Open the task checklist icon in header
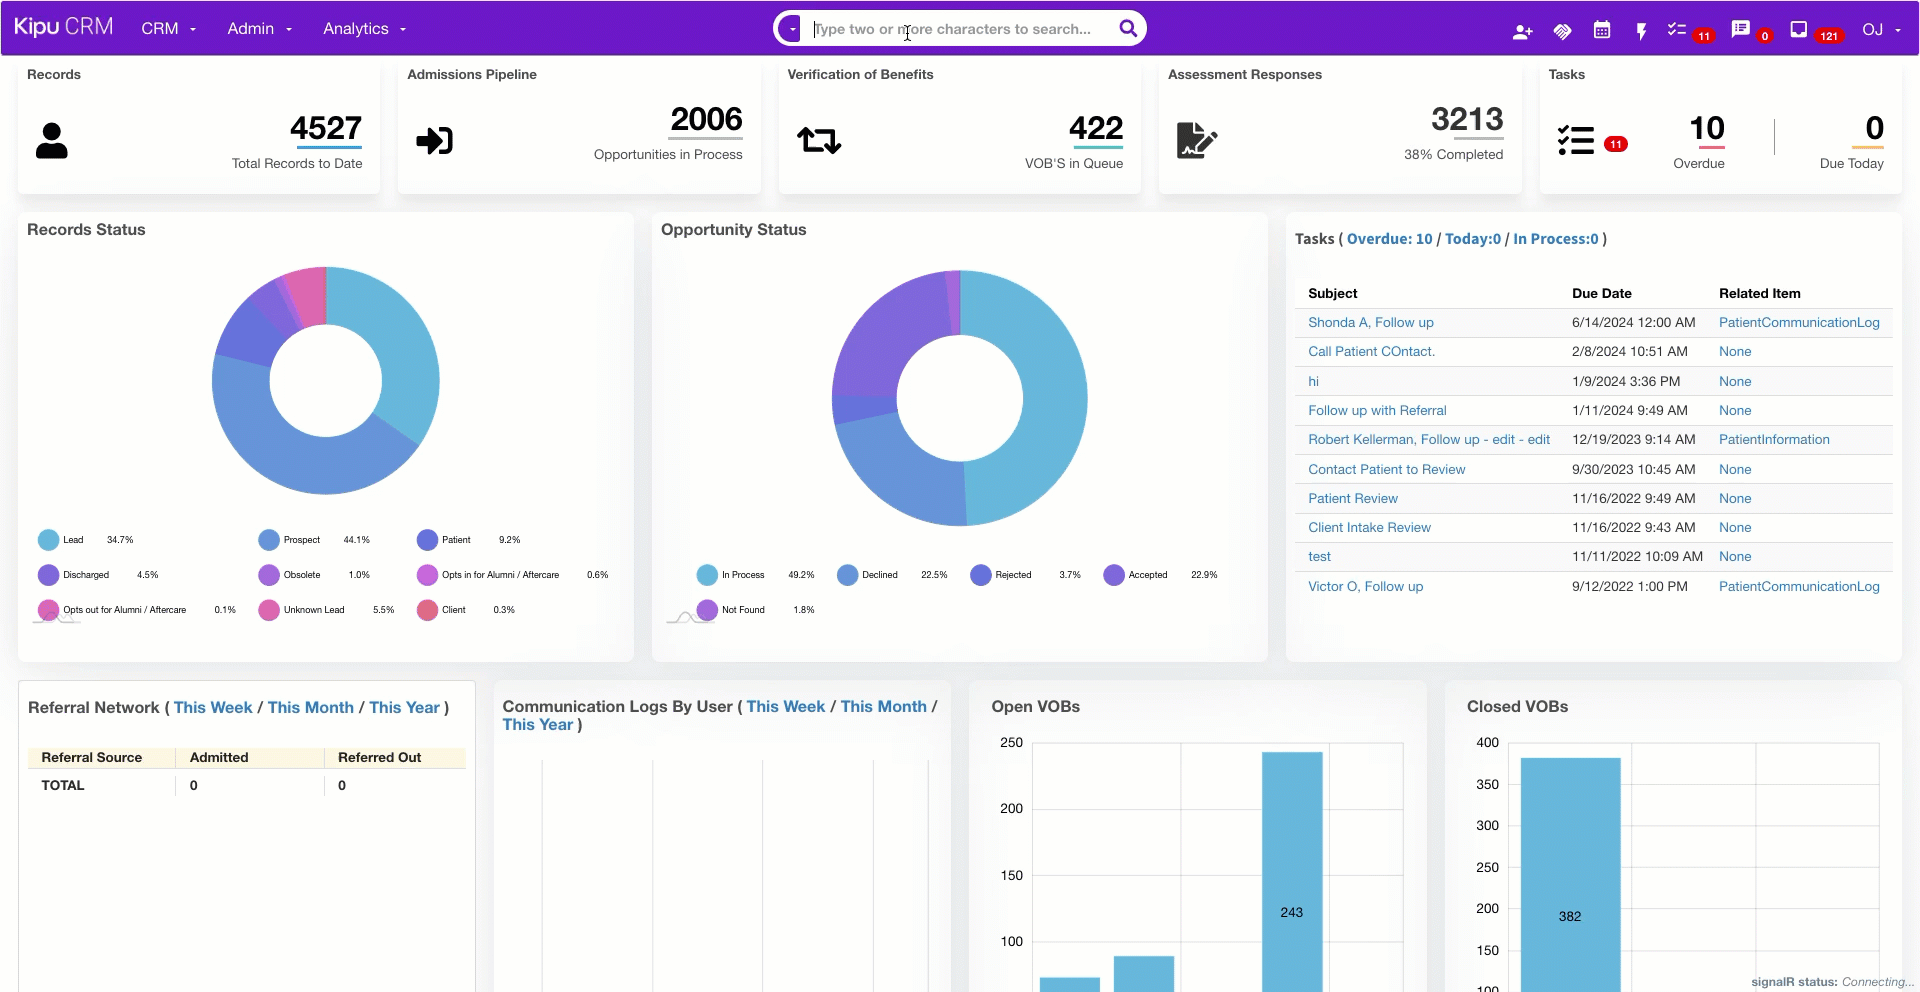The image size is (1920, 992). point(1677,30)
